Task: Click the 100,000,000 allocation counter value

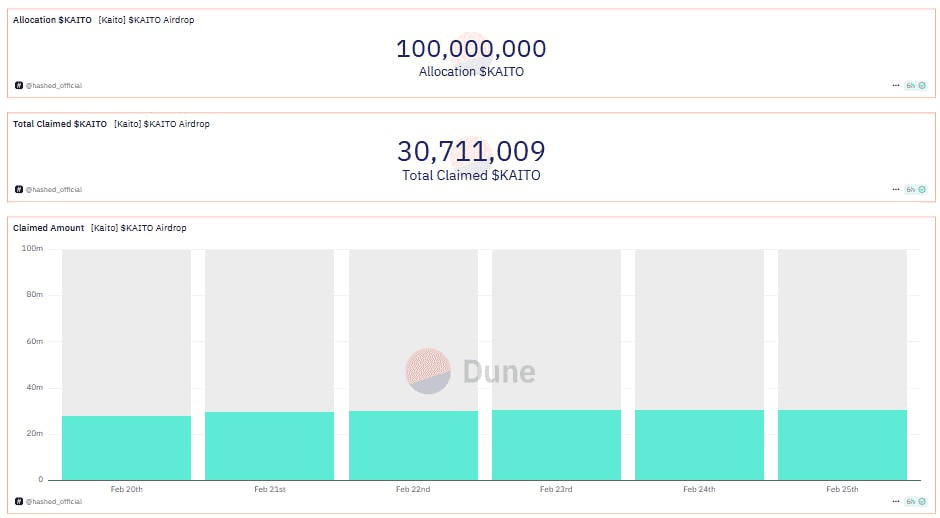Action: (471, 48)
